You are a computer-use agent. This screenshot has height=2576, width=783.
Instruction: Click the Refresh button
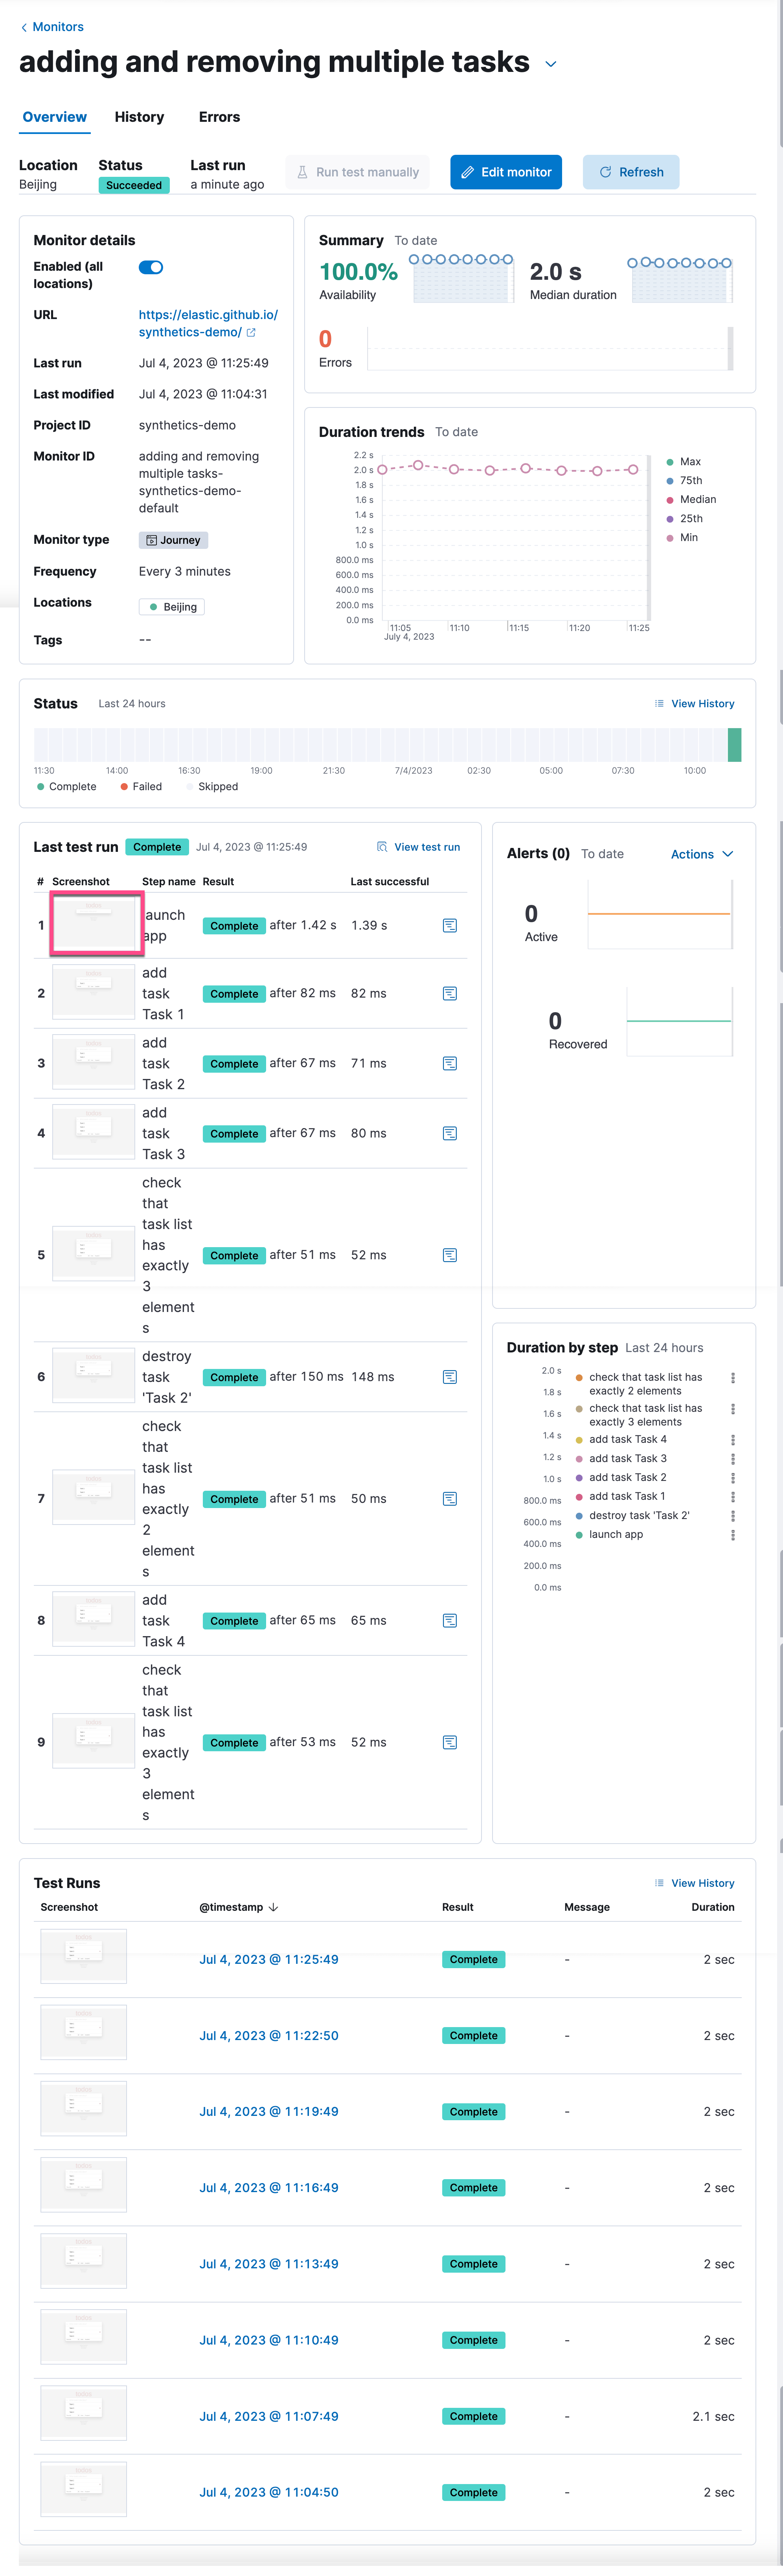(631, 172)
